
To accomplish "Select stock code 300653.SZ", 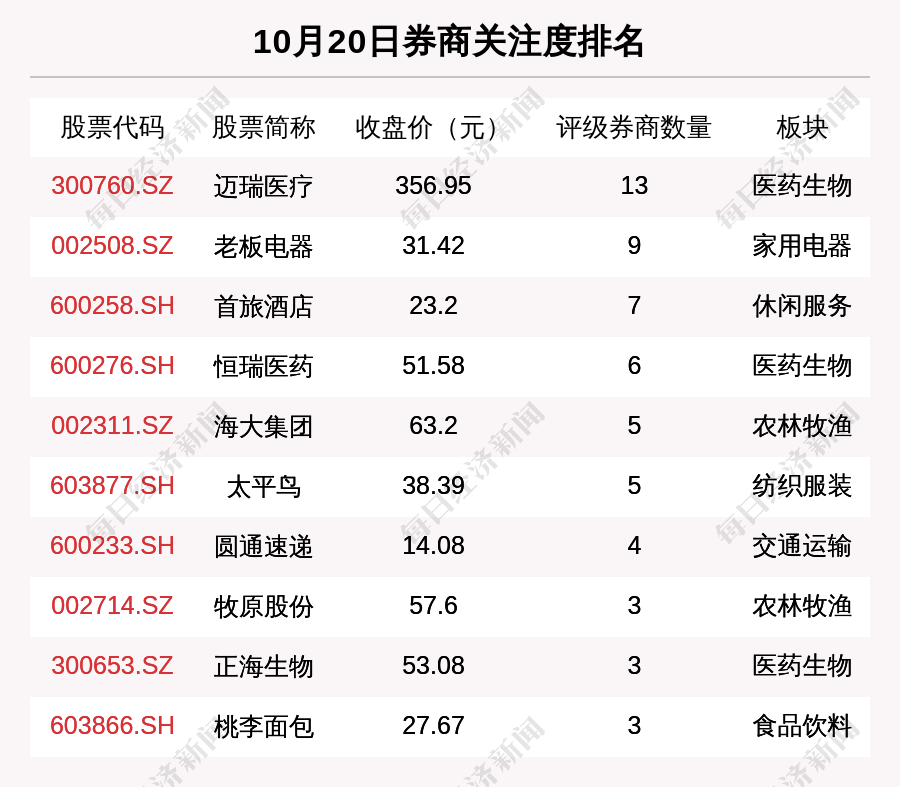I will point(112,666).
